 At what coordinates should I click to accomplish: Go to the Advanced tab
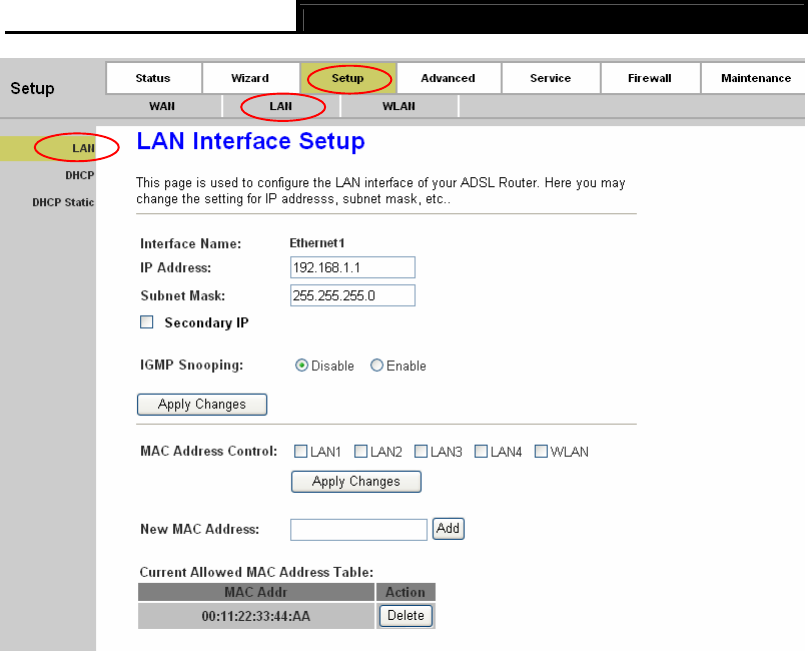click(448, 78)
